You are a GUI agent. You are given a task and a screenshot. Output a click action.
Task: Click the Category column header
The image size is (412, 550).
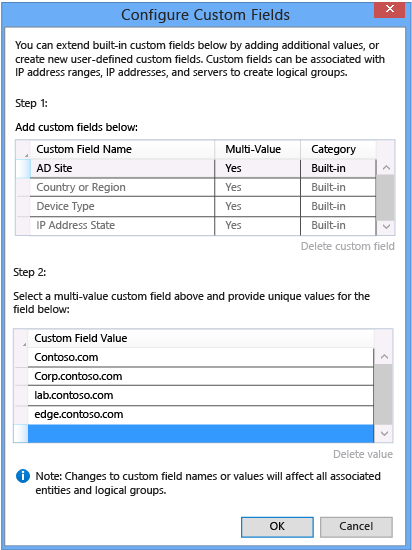338,149
